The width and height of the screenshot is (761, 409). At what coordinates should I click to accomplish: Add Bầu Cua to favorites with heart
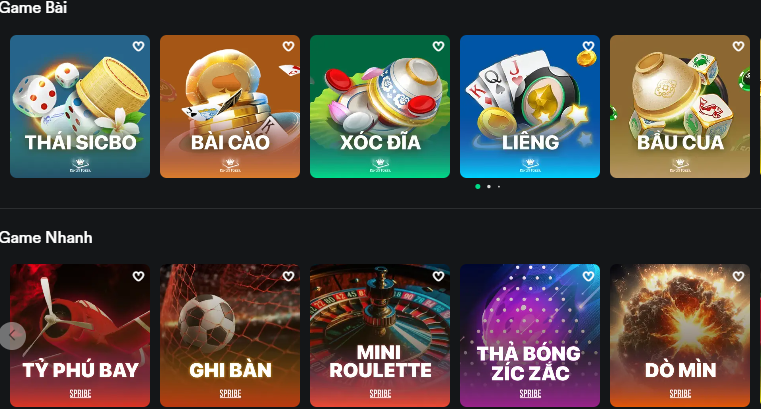[738, 46]
